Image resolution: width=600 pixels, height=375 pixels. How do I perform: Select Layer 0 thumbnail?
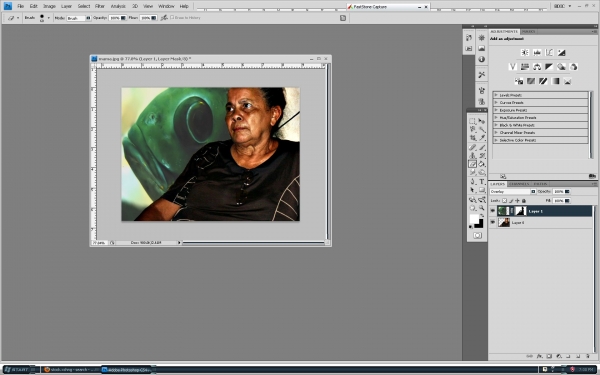[x=504, y=222]
